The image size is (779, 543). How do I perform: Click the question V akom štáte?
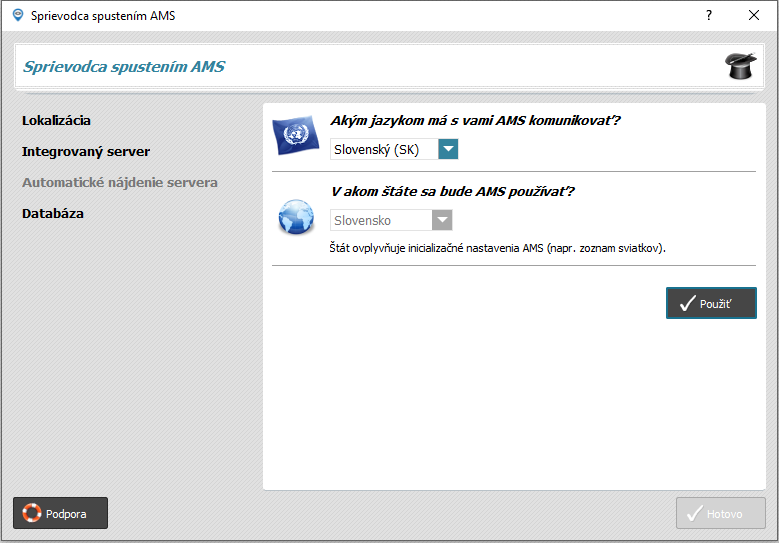click(x=453, y=192)
